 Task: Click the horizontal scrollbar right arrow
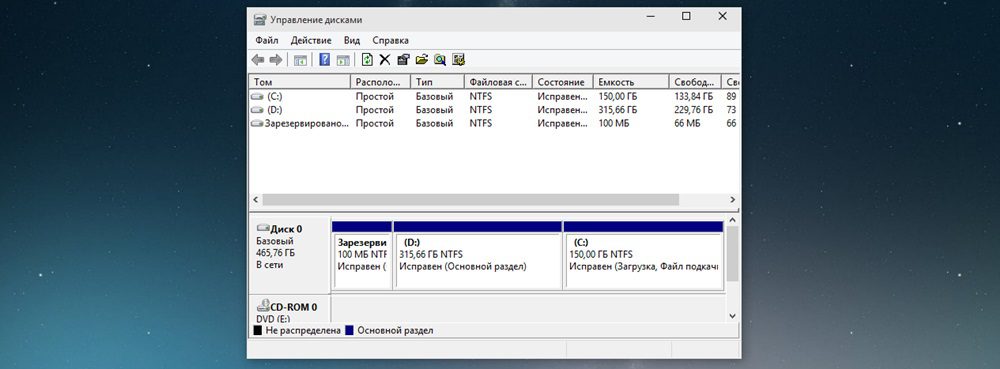coord(733,199)
